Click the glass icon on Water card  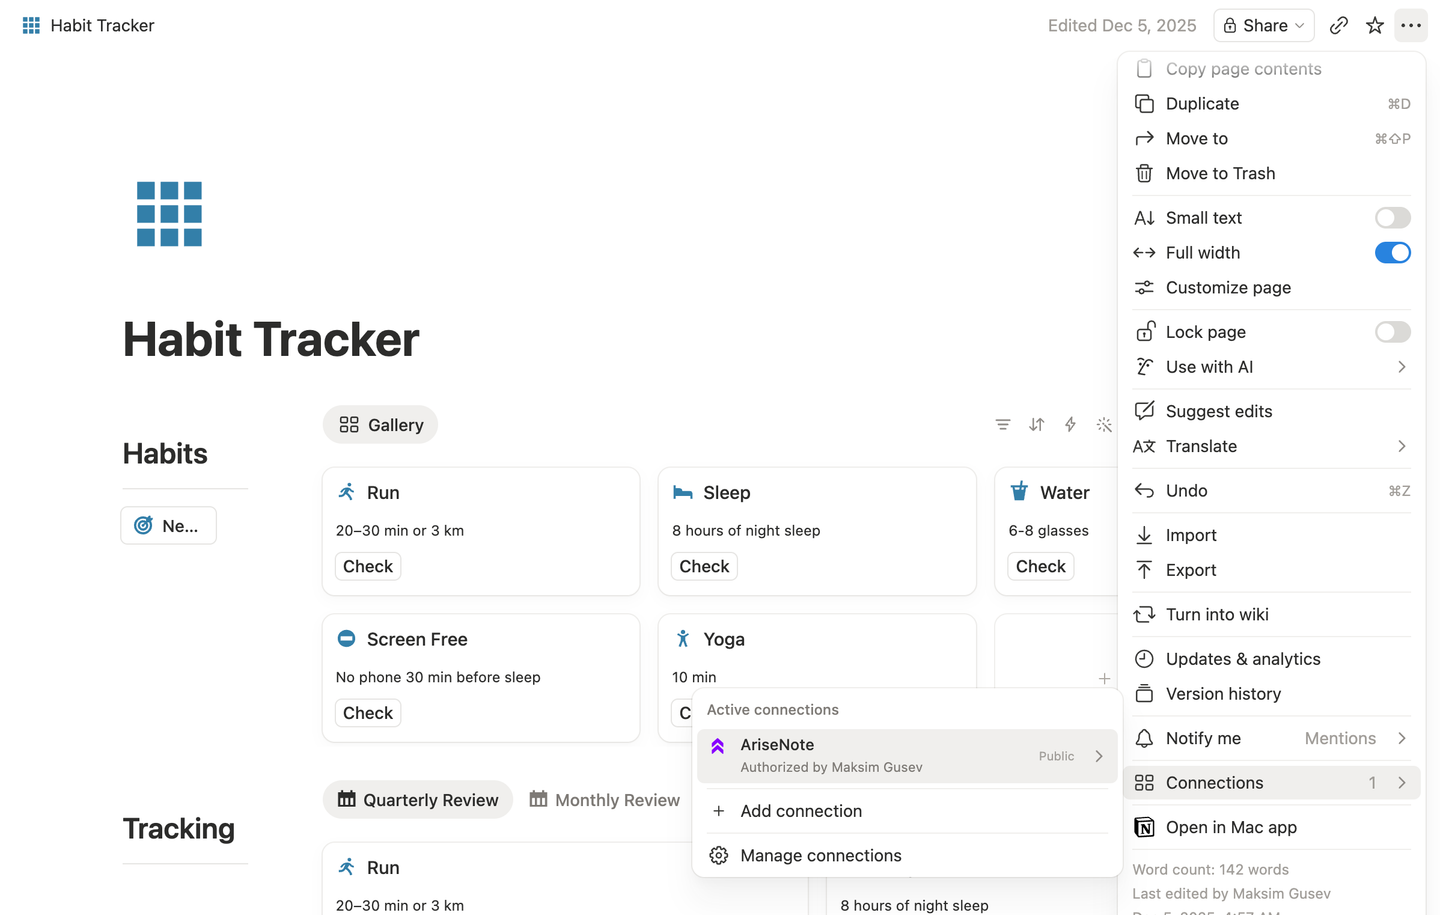click(1019, 491)
